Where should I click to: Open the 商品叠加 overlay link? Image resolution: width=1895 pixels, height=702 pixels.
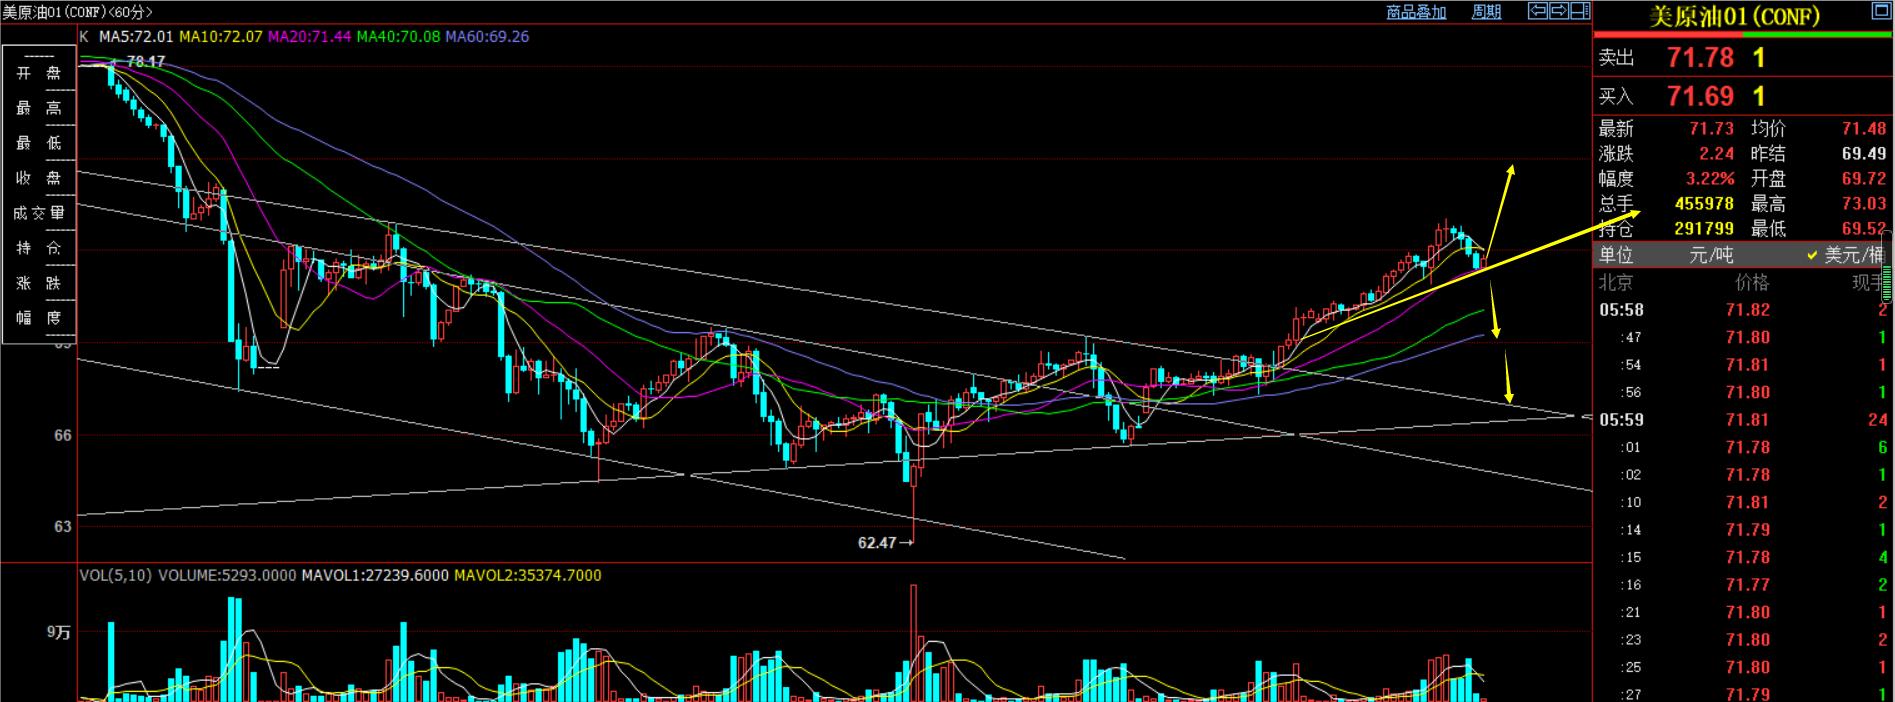coord(1416,12)
